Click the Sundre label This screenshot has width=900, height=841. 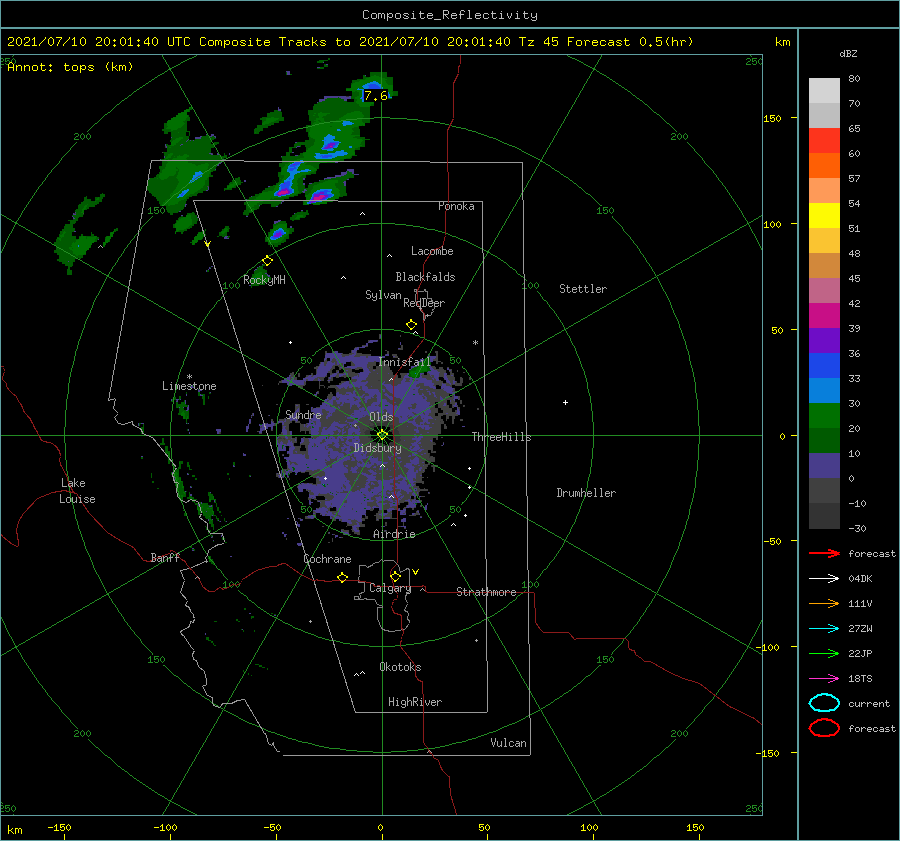(303, 414)
